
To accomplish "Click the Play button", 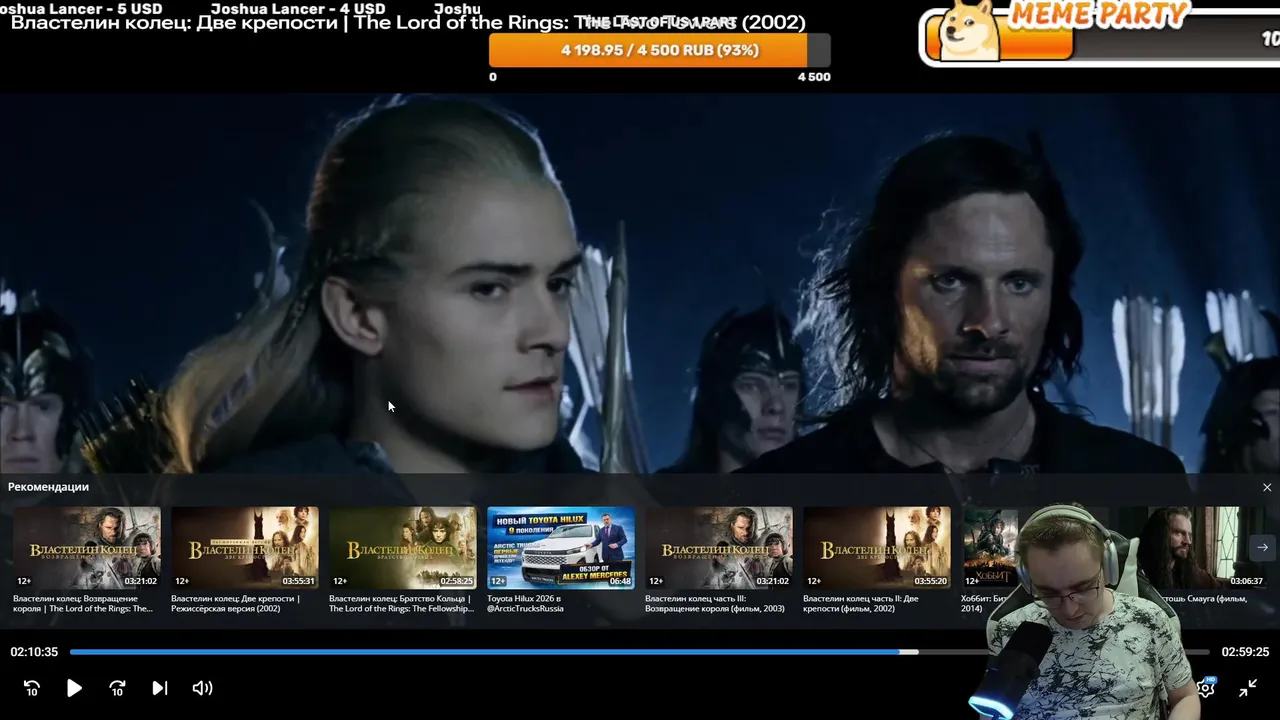I will tap(74, 688).
